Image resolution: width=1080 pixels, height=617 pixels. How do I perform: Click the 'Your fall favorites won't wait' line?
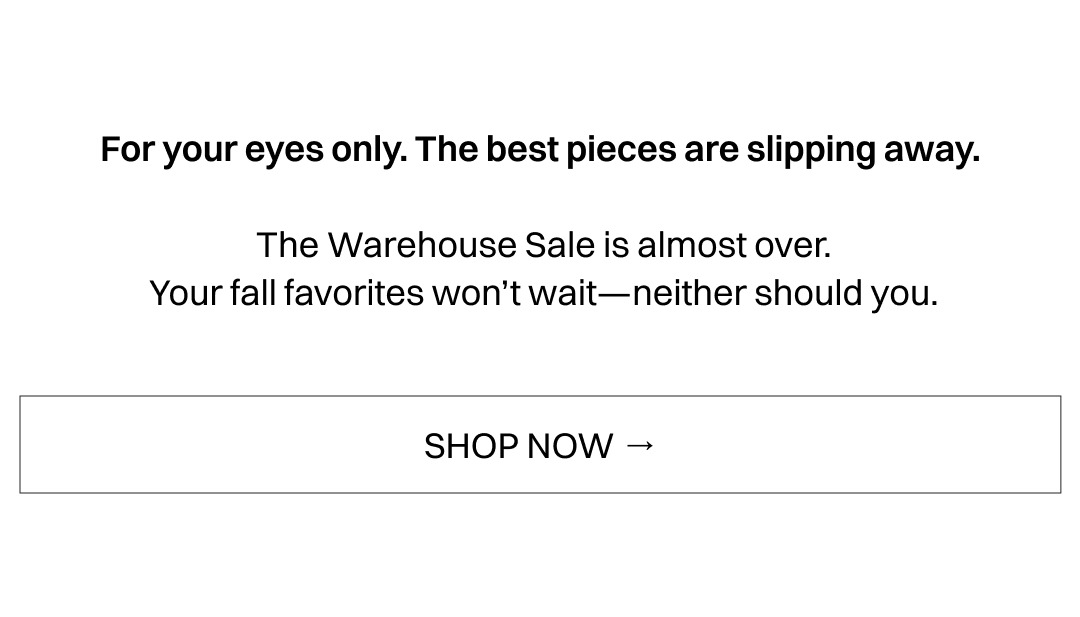point(543,293)
